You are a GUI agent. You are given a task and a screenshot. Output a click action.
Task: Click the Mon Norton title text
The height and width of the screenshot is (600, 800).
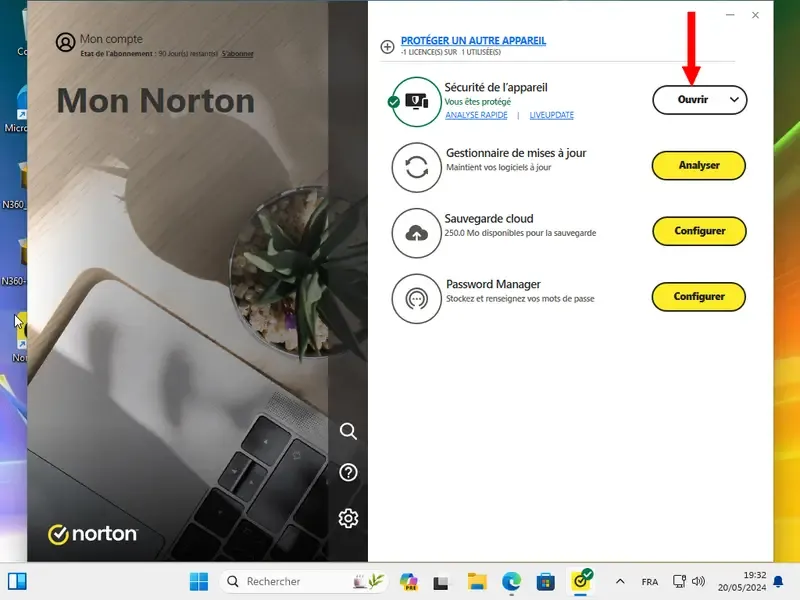156,101
